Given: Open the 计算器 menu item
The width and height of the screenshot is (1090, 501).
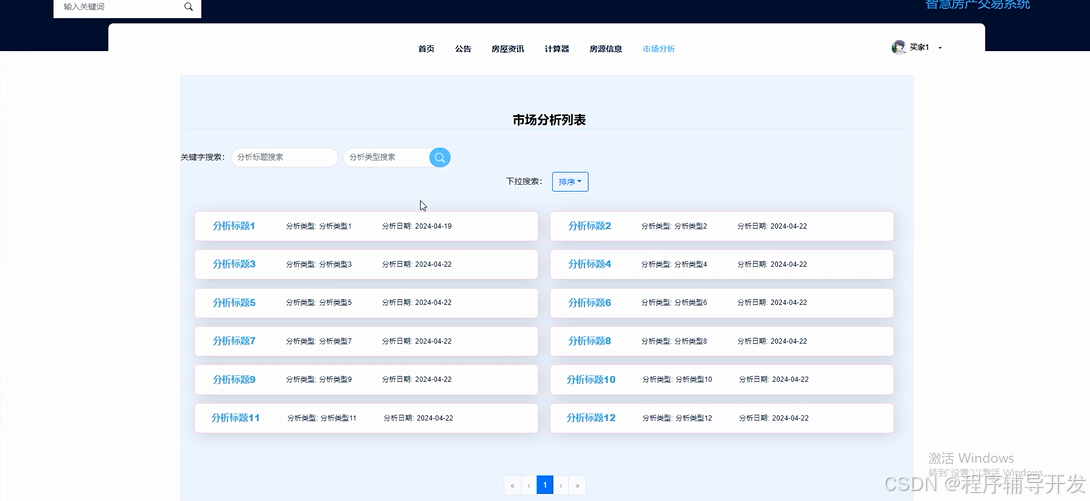Looking at the screenshot, I should pos(557,49).
